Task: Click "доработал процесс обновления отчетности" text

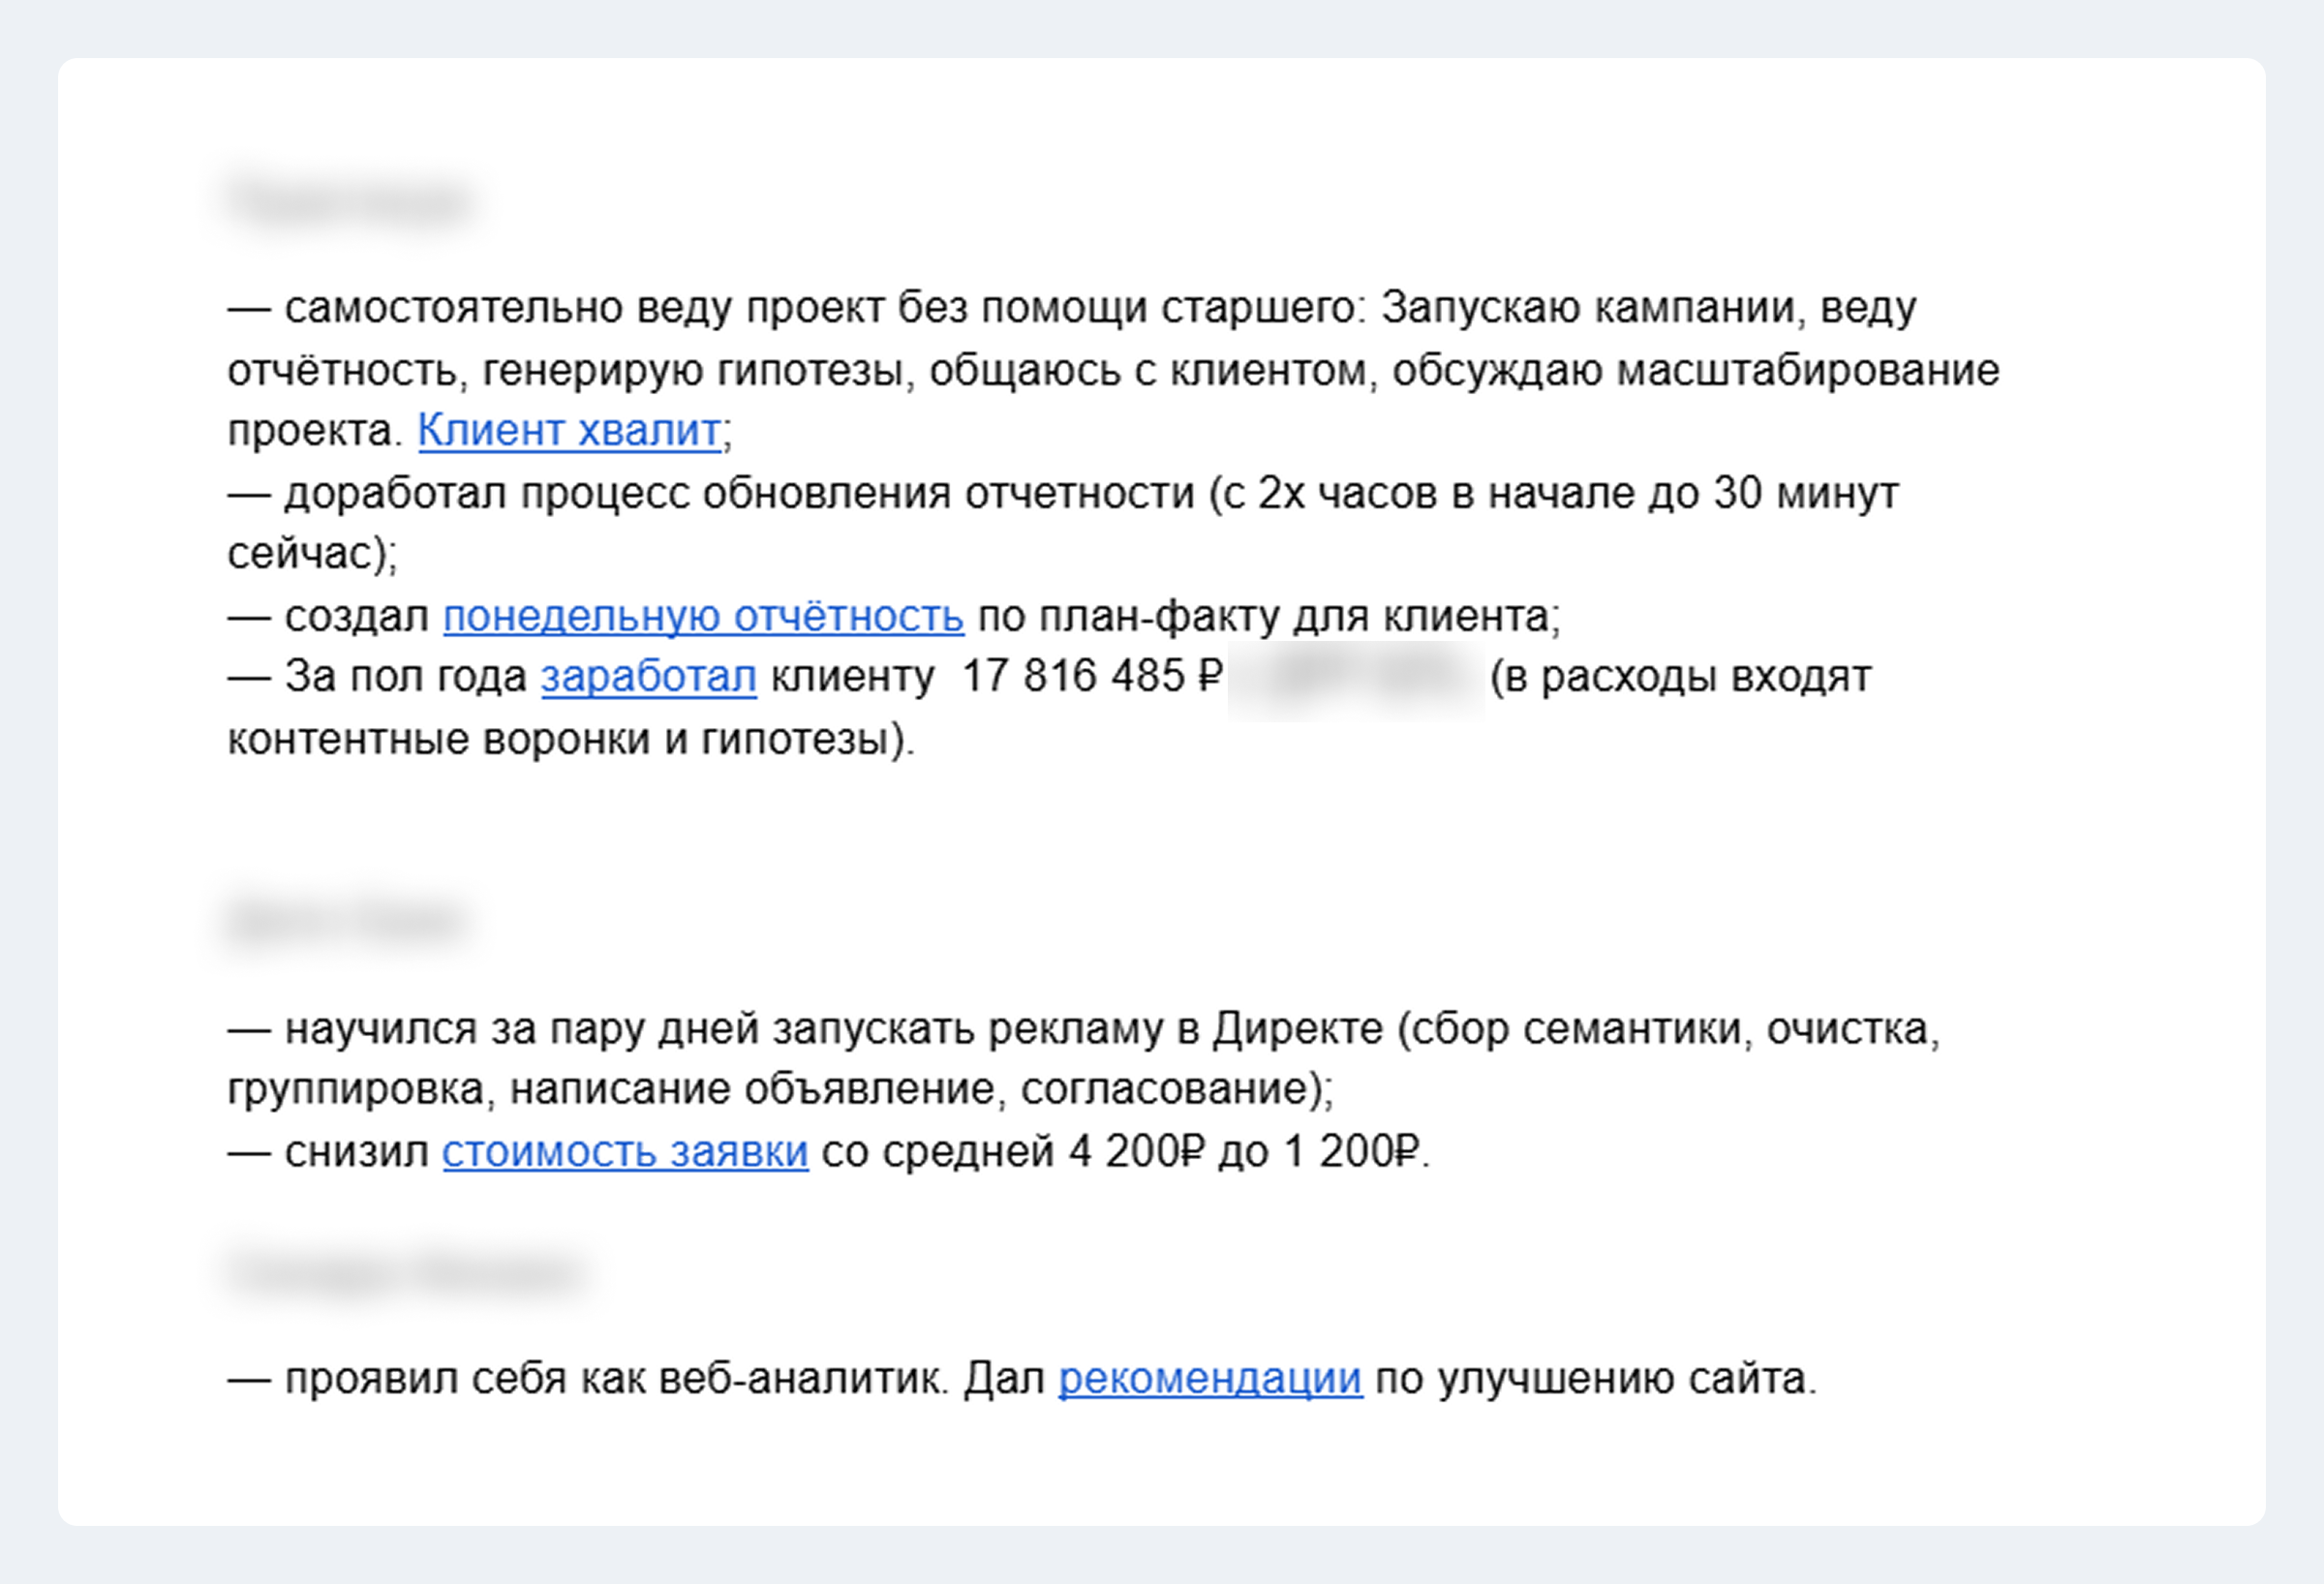Action: (739, 494)
